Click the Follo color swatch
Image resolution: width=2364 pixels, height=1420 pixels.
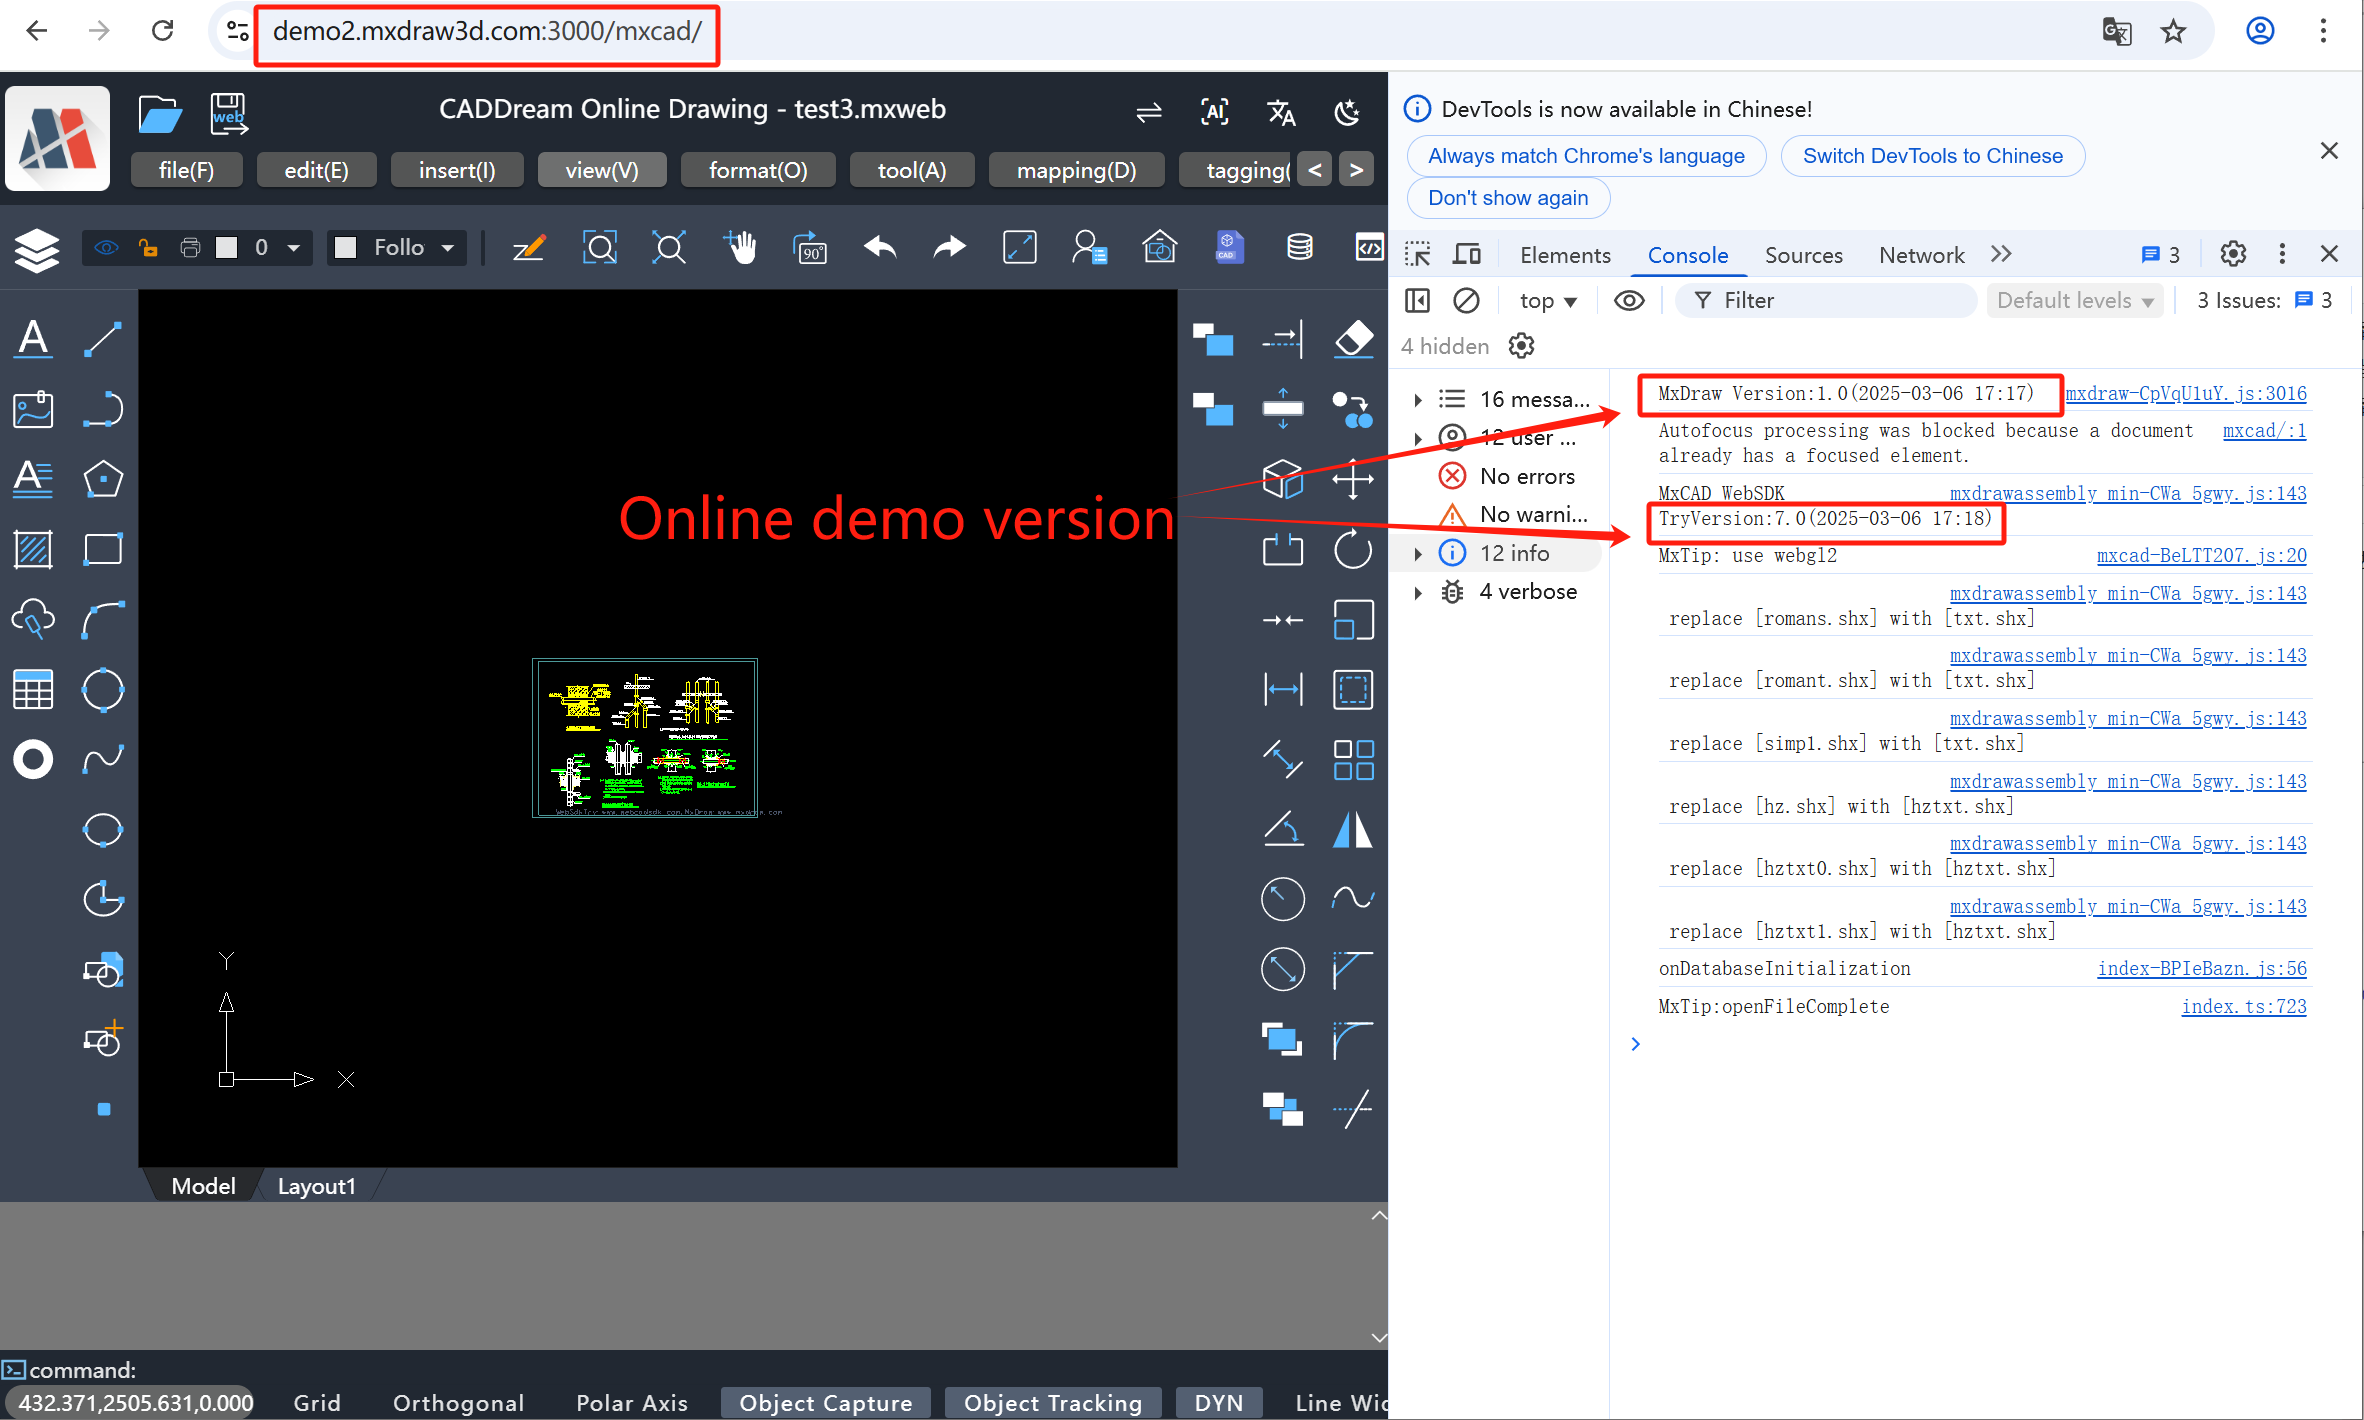click(346, 248)
